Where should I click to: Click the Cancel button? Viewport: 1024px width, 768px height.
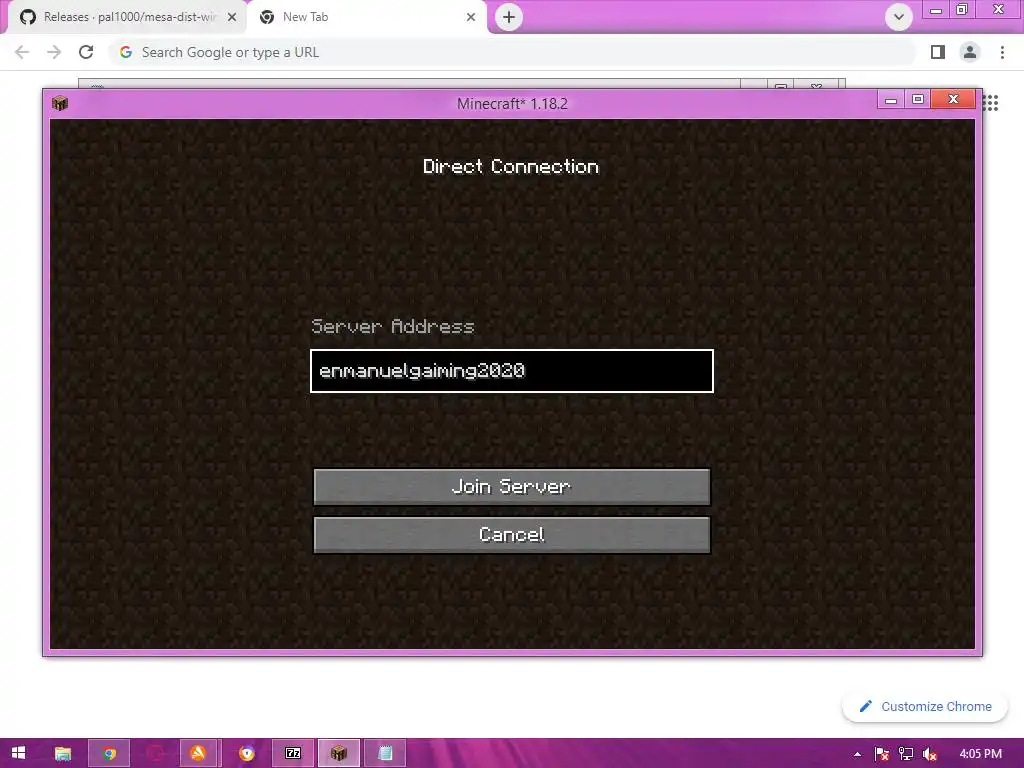click(x=511, y=535)
